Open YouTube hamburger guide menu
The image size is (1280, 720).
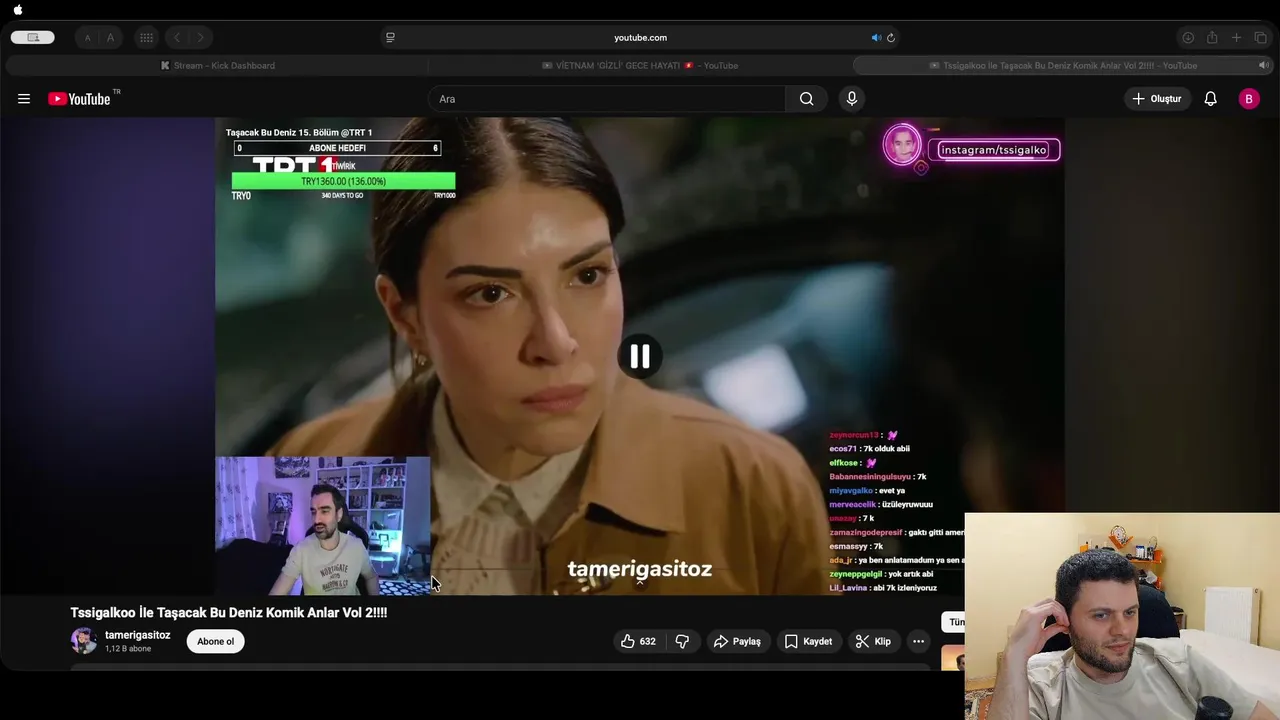click(24, 99)
